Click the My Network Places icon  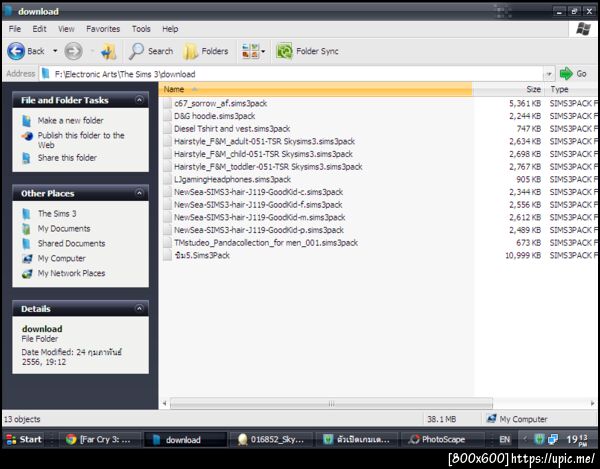(x=27, y=274)
